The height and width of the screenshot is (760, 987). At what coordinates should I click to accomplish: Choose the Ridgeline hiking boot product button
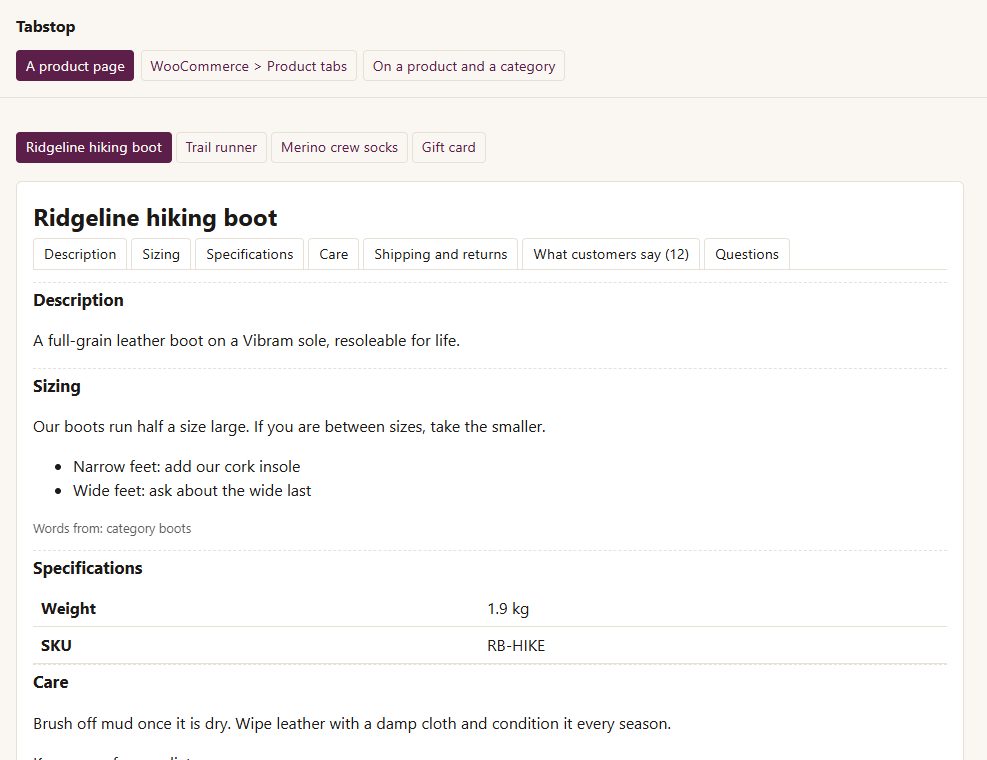[x=94, y=147]
